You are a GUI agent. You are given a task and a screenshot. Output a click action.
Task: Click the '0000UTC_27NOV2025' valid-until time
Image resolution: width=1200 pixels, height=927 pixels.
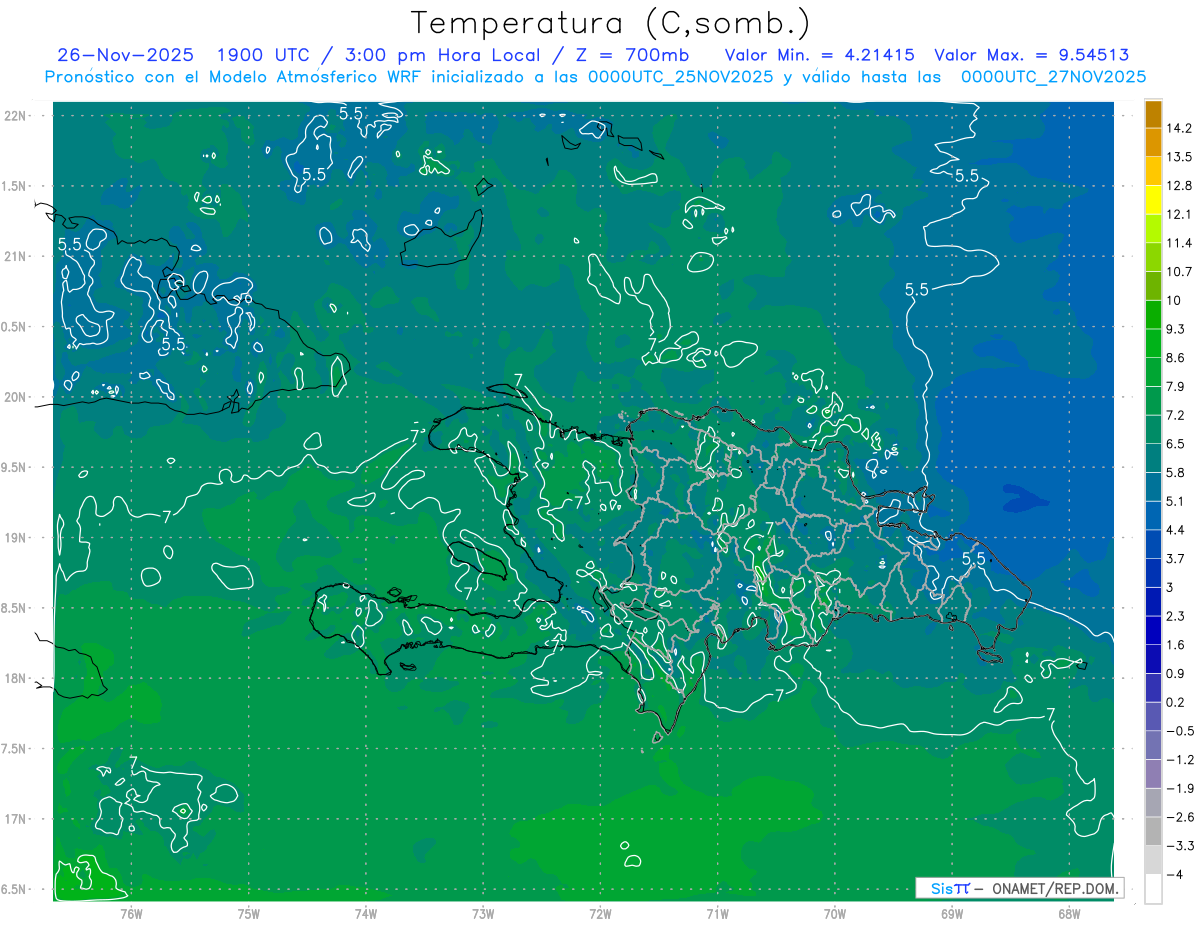click(x=1054, y=77)
